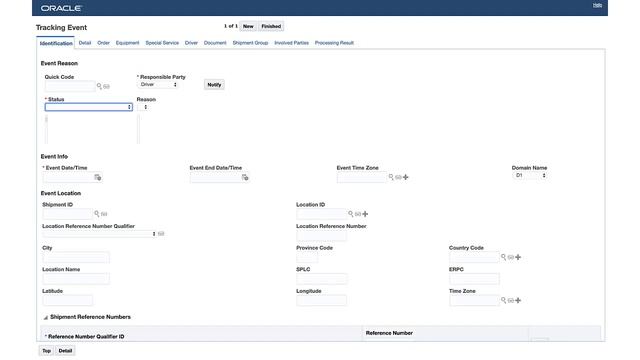Screen dimensions: 640x360
Task: Click the Location Reference Number input field
Action: pyautogui.click(x=322, y=236)
